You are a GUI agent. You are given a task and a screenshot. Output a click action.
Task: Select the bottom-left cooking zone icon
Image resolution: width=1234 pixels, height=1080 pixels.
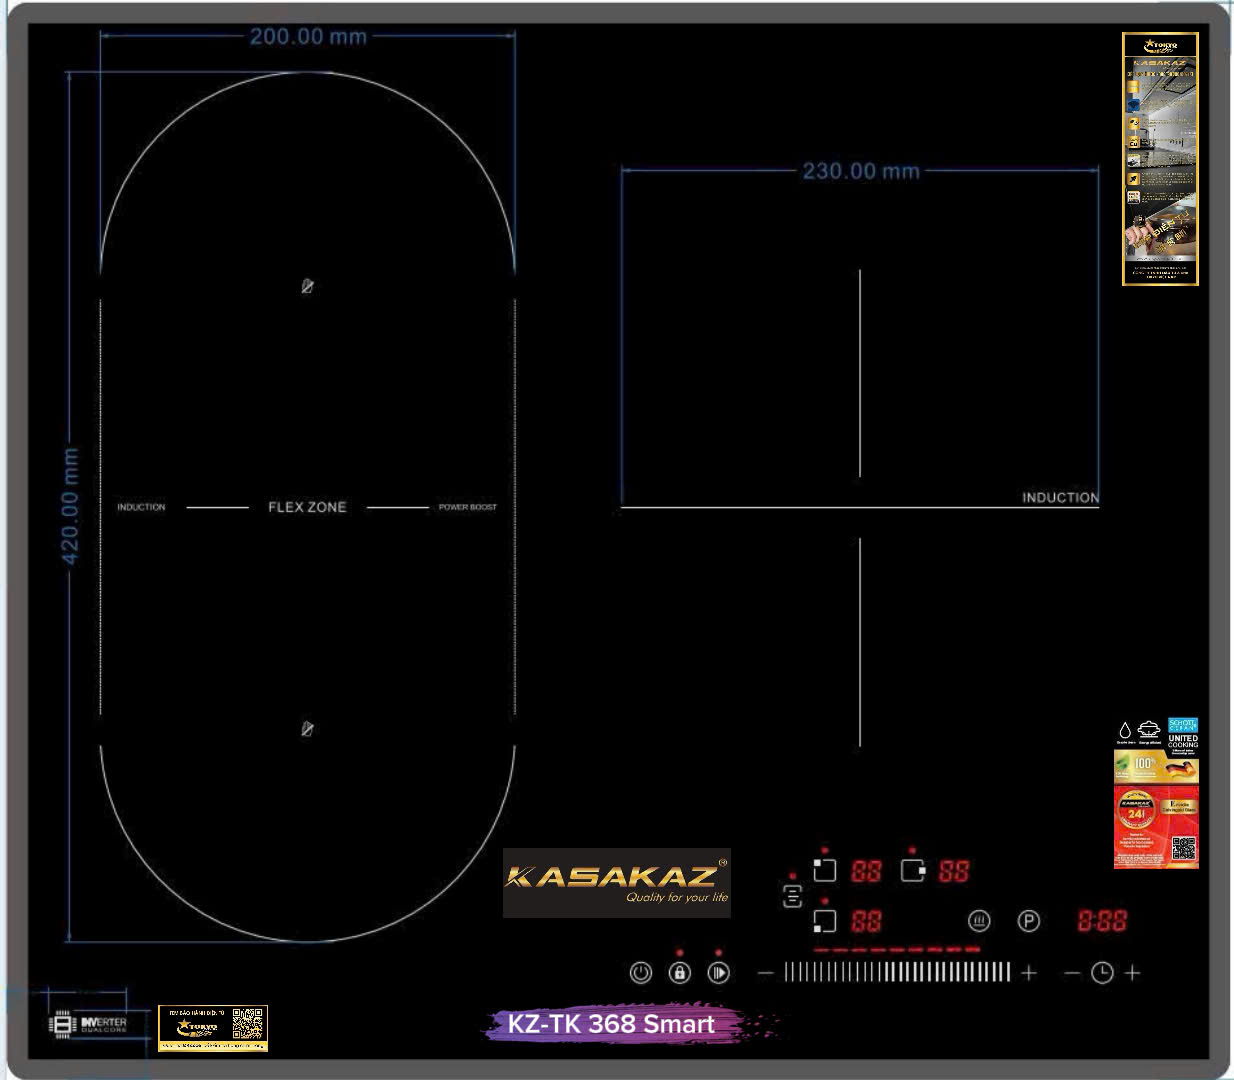(x=824, y=921)
